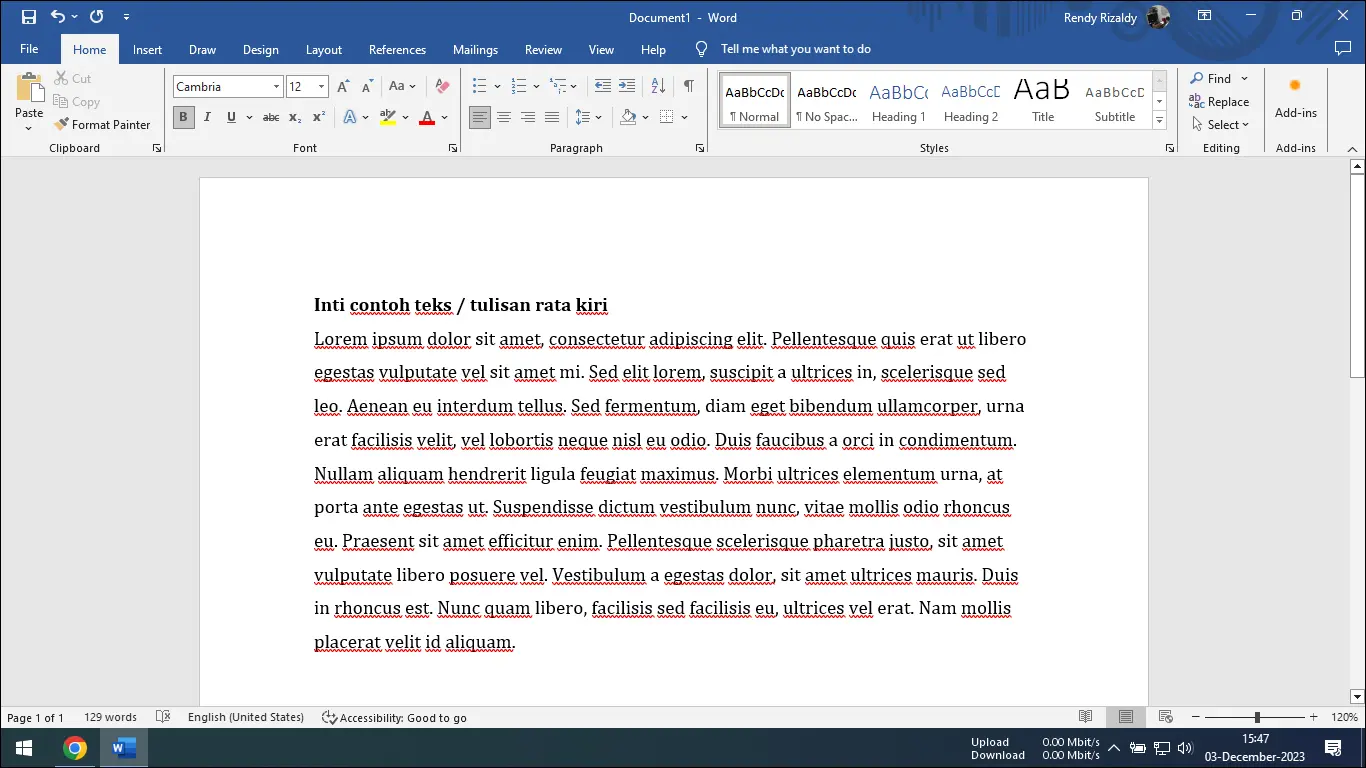Apply text highlight color
Viewport: 1366px width, 768px height.
(389, 117)
